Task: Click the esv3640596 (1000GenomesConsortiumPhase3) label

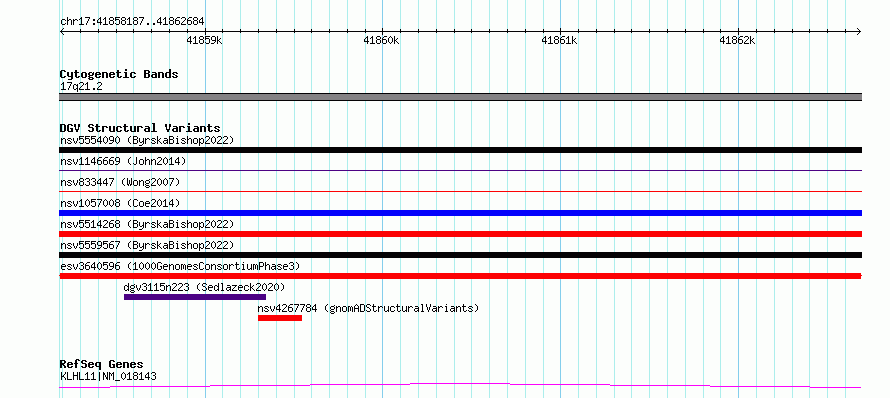Action: [x=180, y=266]
